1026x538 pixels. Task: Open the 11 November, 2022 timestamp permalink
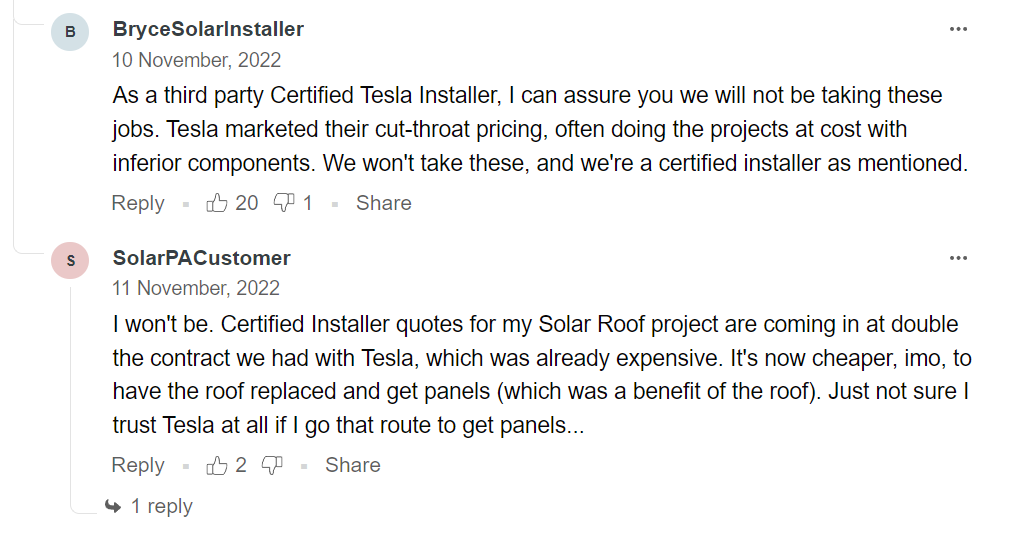pos(196,289)
